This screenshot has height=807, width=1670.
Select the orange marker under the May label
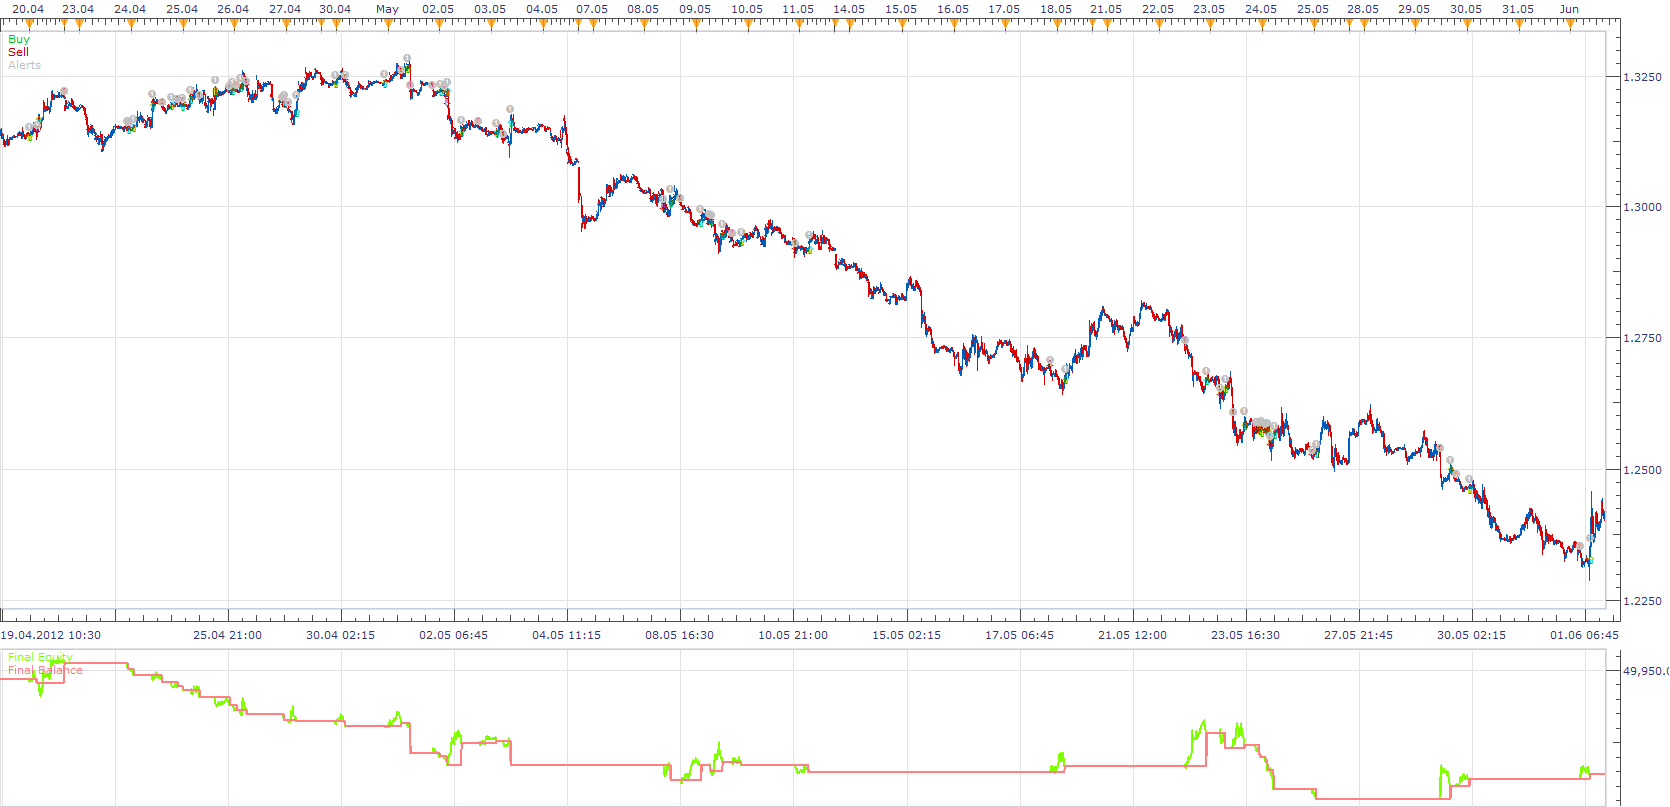pos(388,24)
